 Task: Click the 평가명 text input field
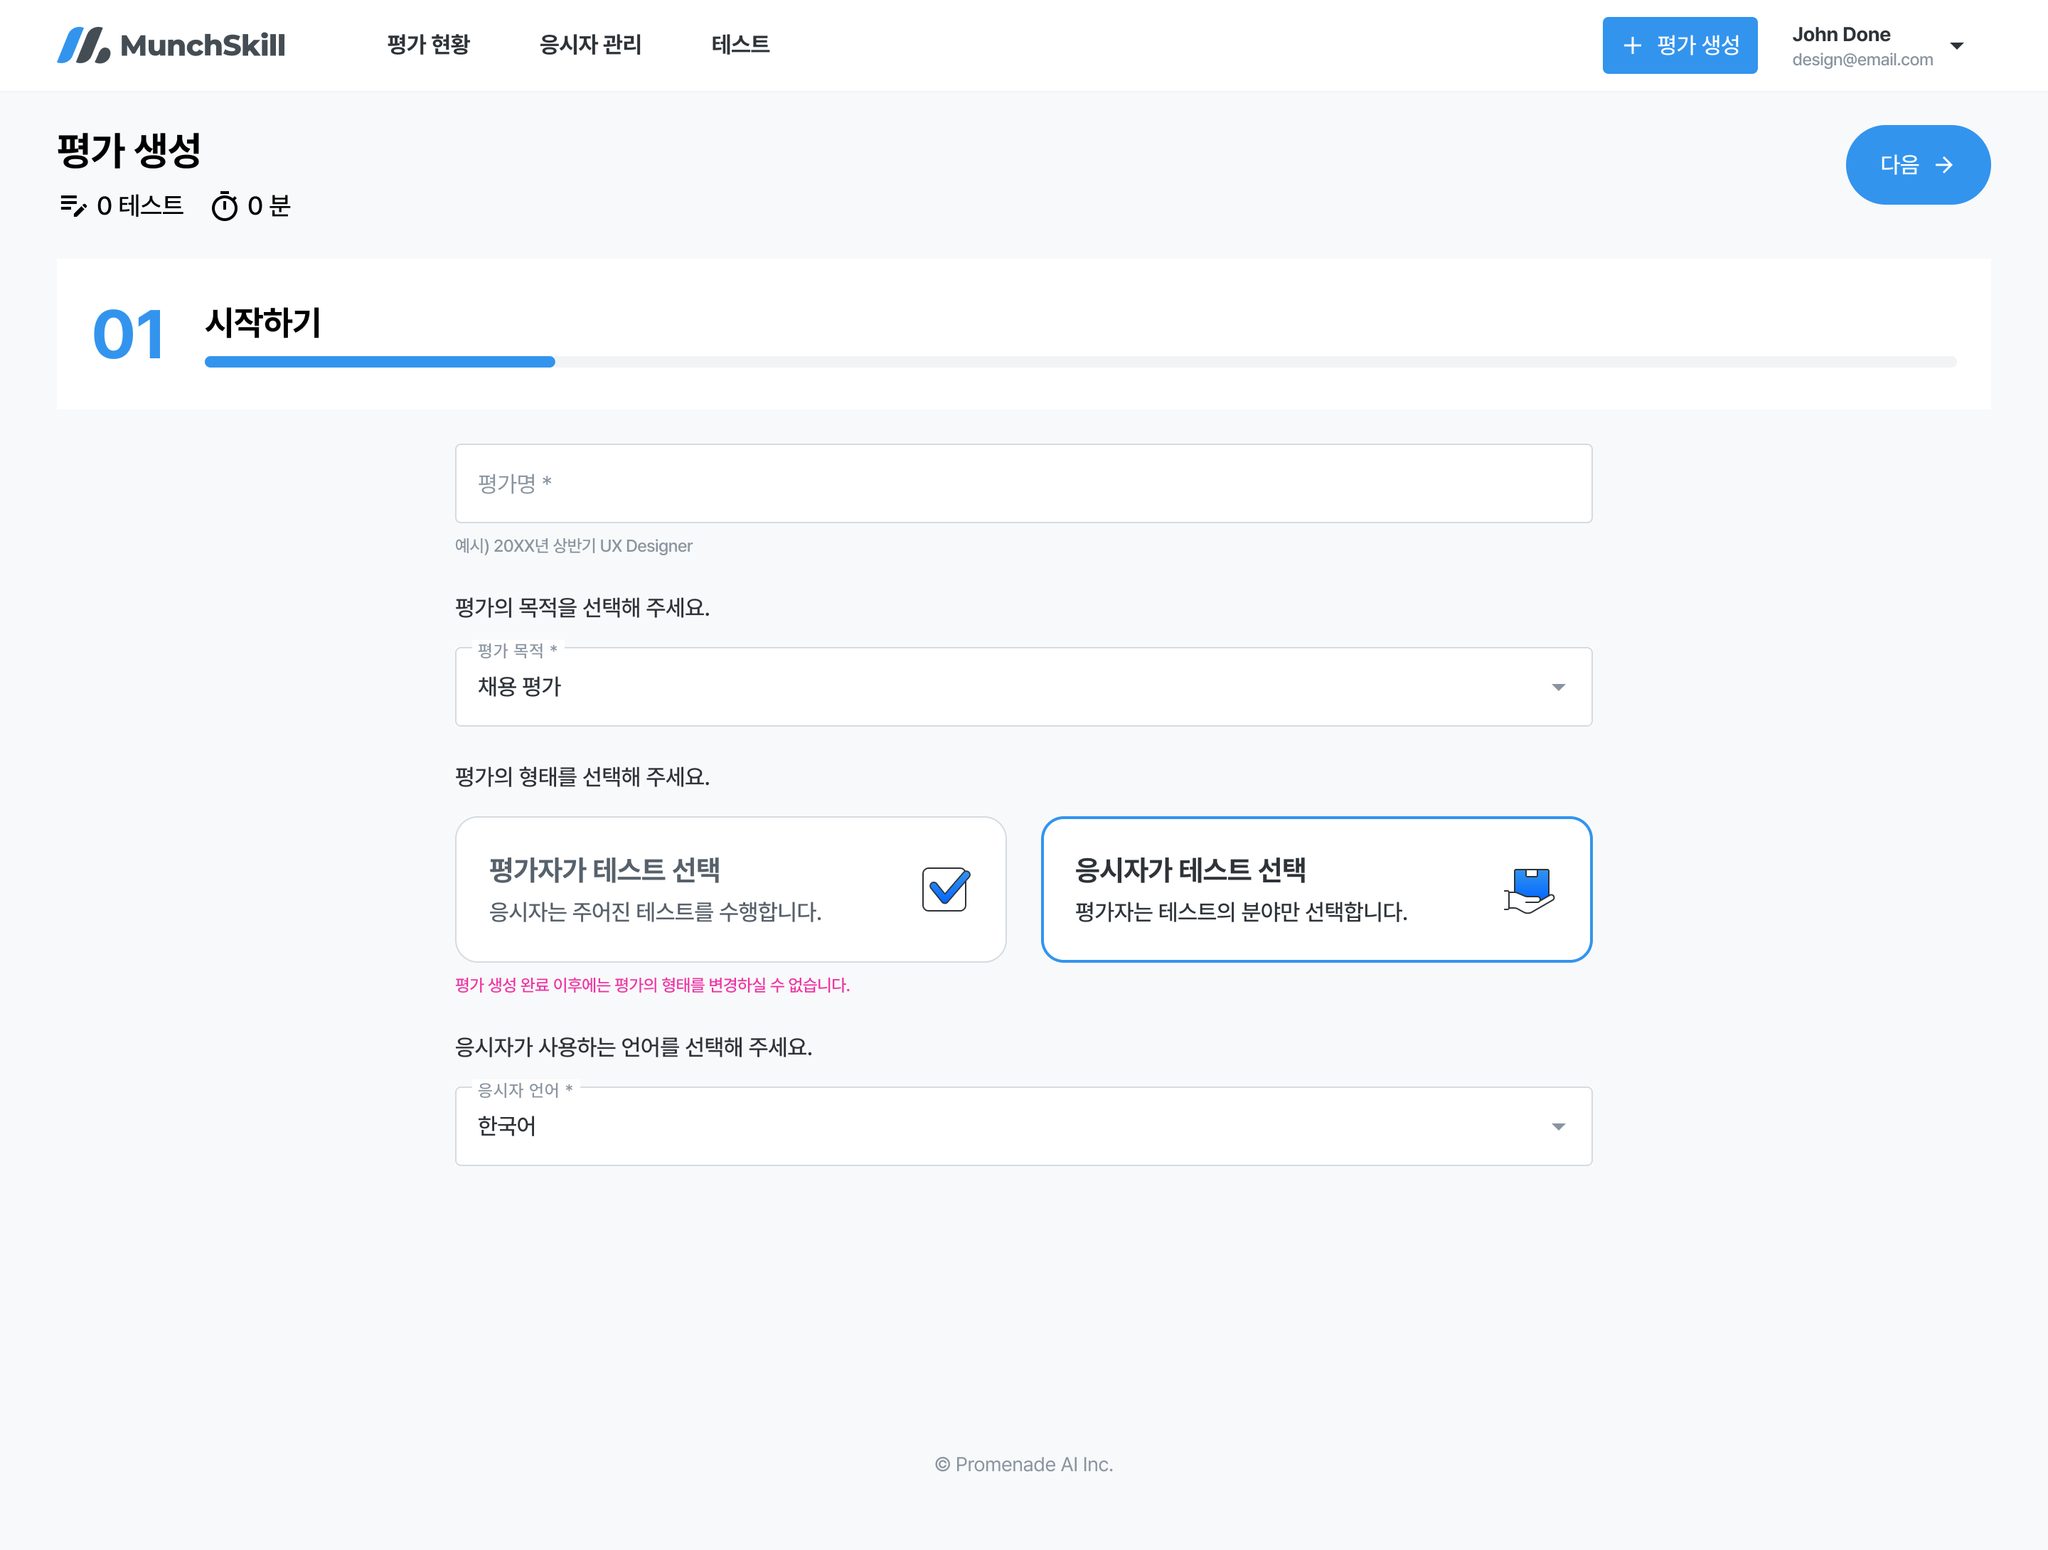tap(1022, 484)
